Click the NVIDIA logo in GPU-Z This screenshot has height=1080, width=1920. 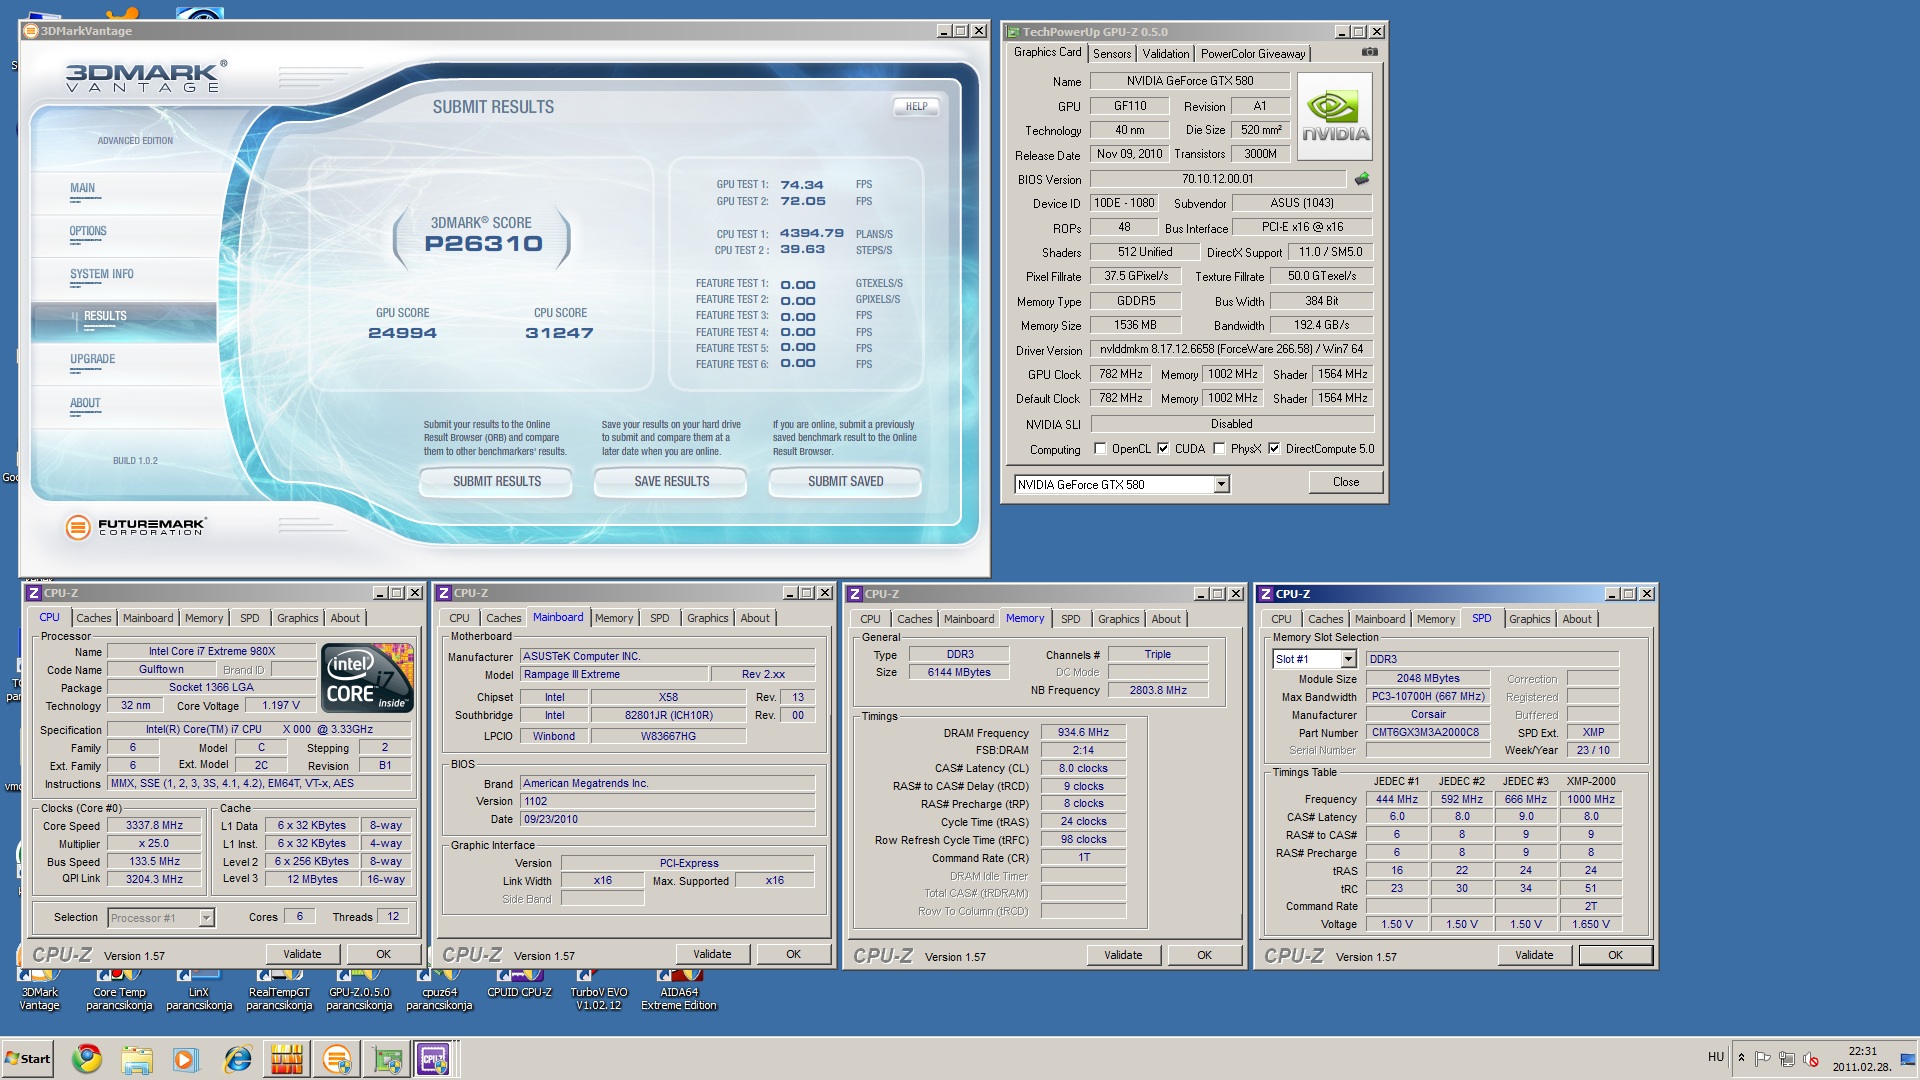(1335, 117)
